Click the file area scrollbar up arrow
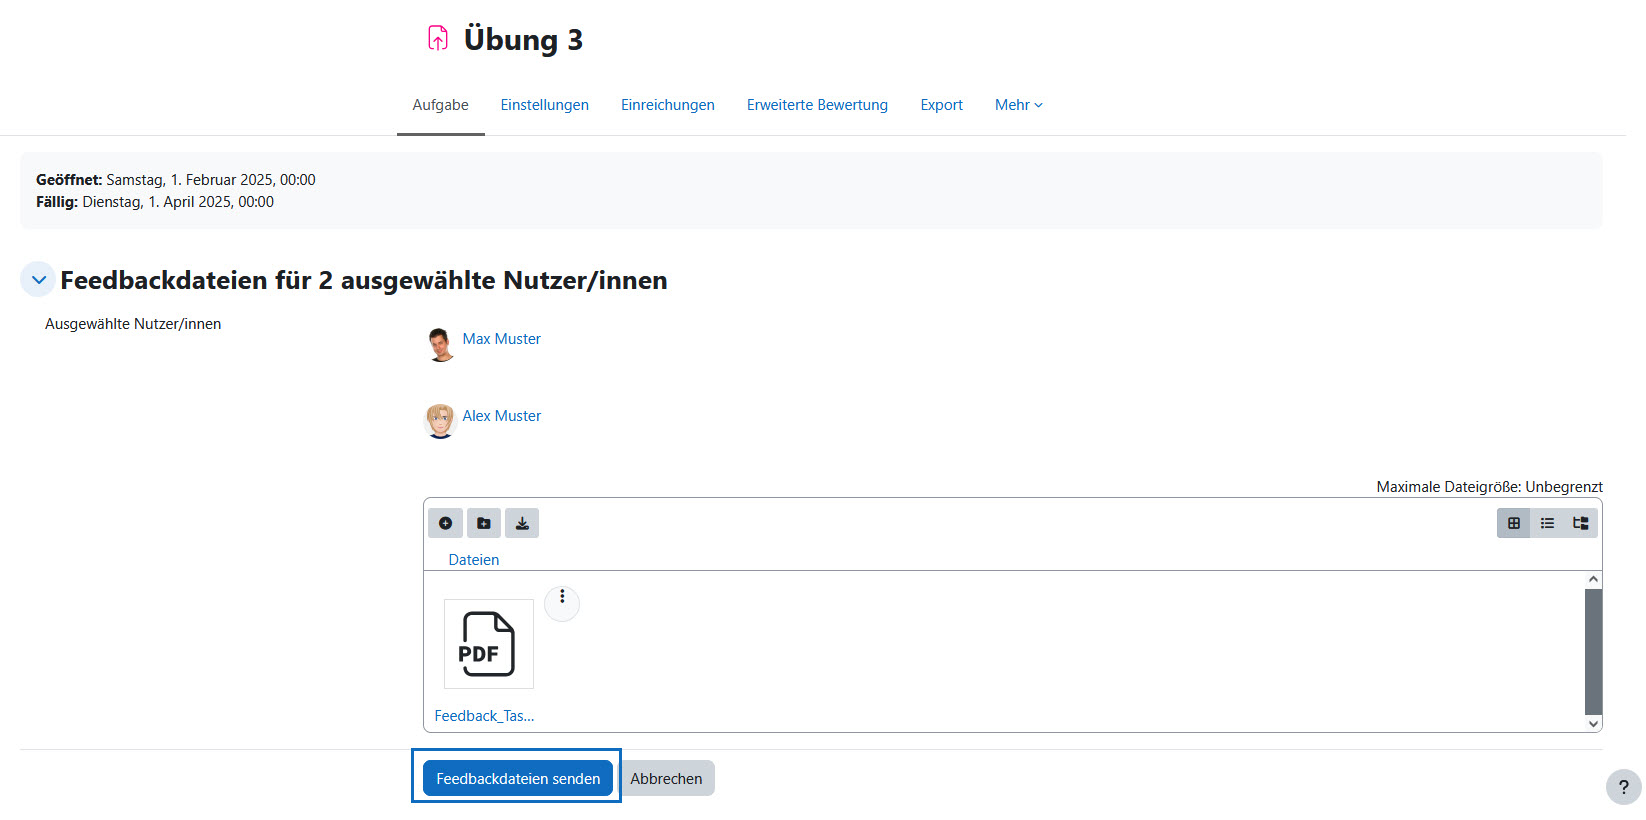The width and height of the screenshot is (1646, 820). click(x=1594, y=580)
